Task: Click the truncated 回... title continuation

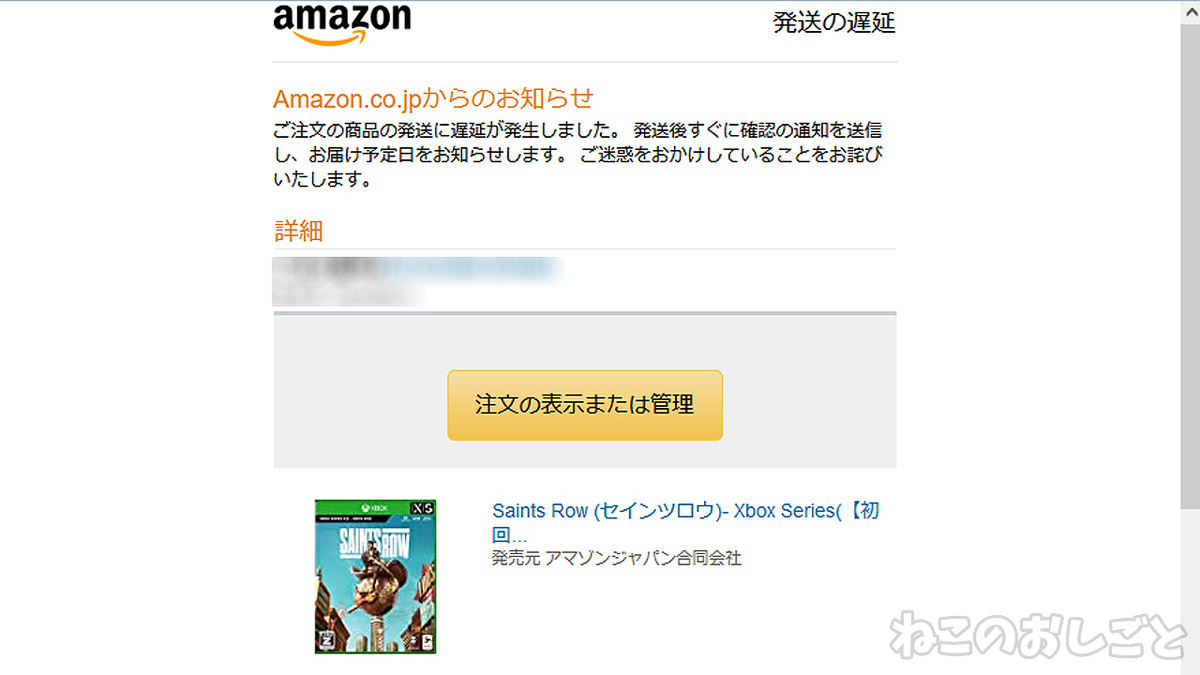Action: [510, 535]
